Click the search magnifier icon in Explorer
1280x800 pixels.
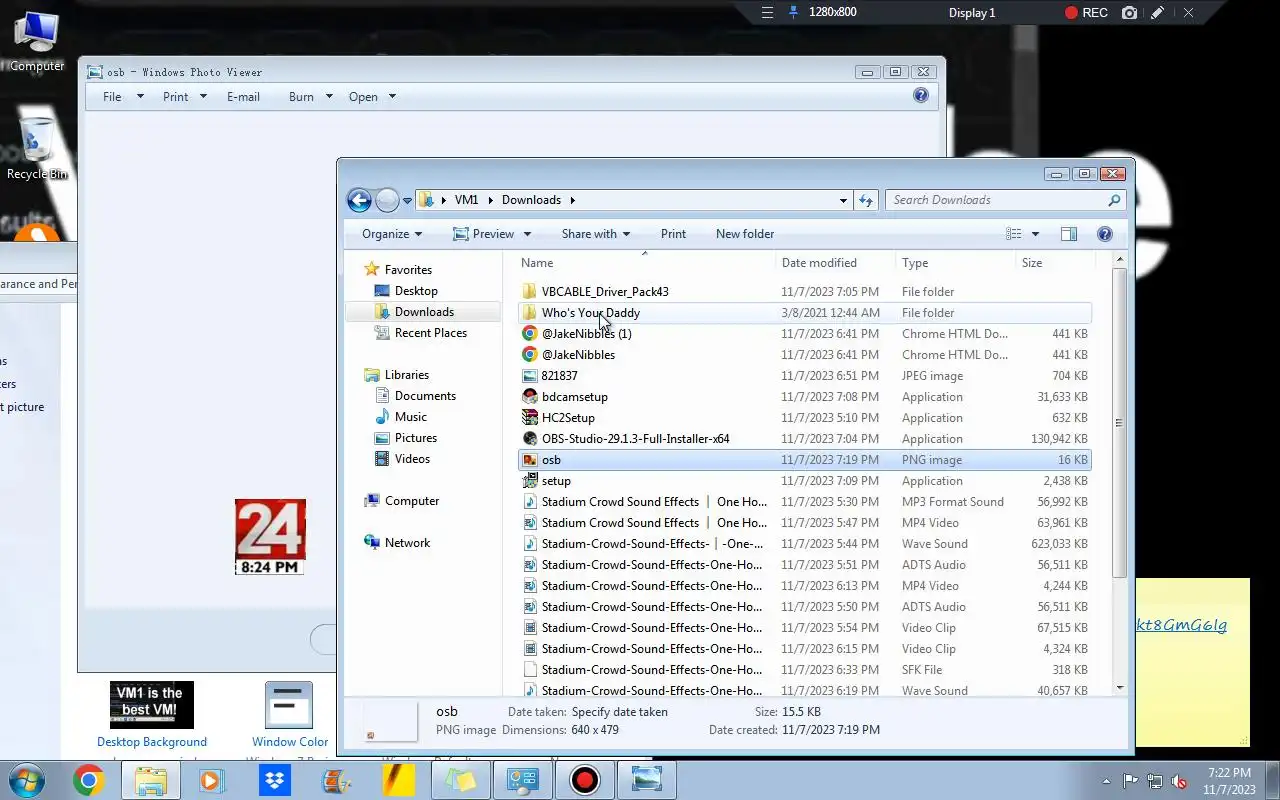[x=1114, y=200]
